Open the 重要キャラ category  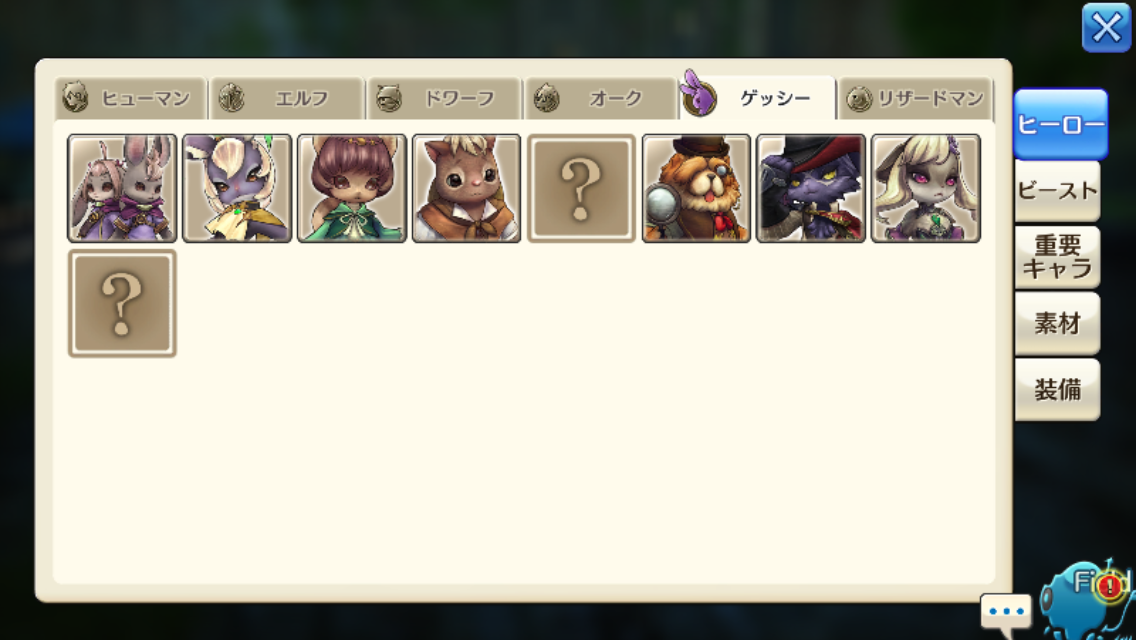(1058, 257)
